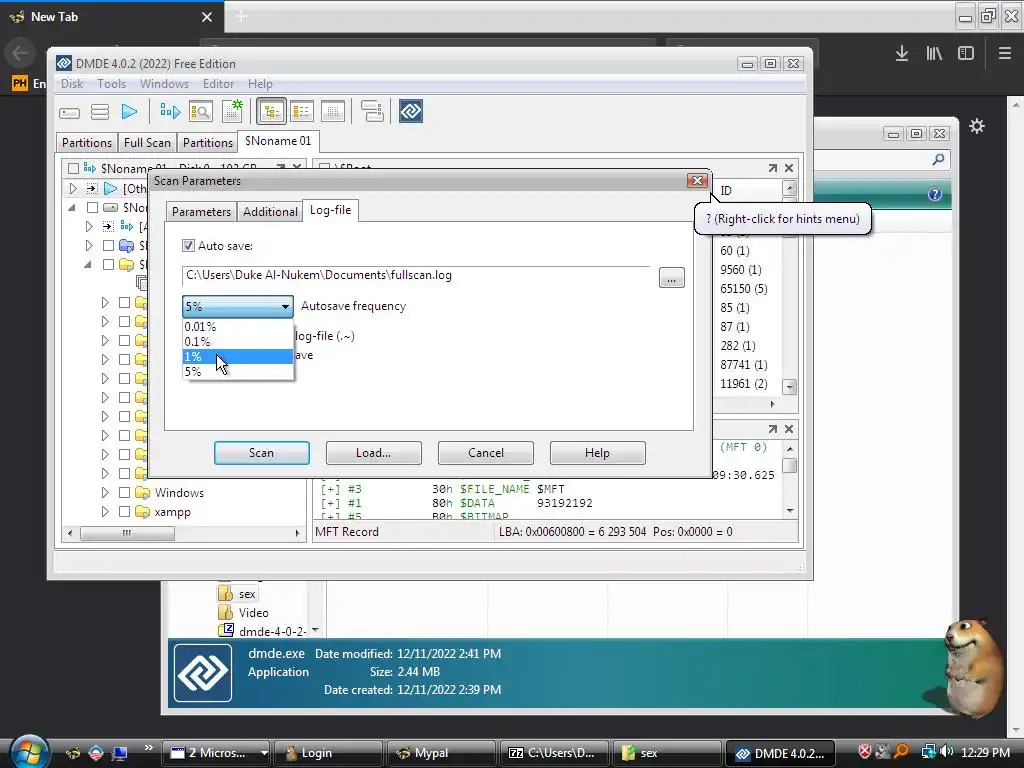This screenshot has height=768, width=1024.
Task: Expand the [Oth... tree node
Action: [72, 189]
